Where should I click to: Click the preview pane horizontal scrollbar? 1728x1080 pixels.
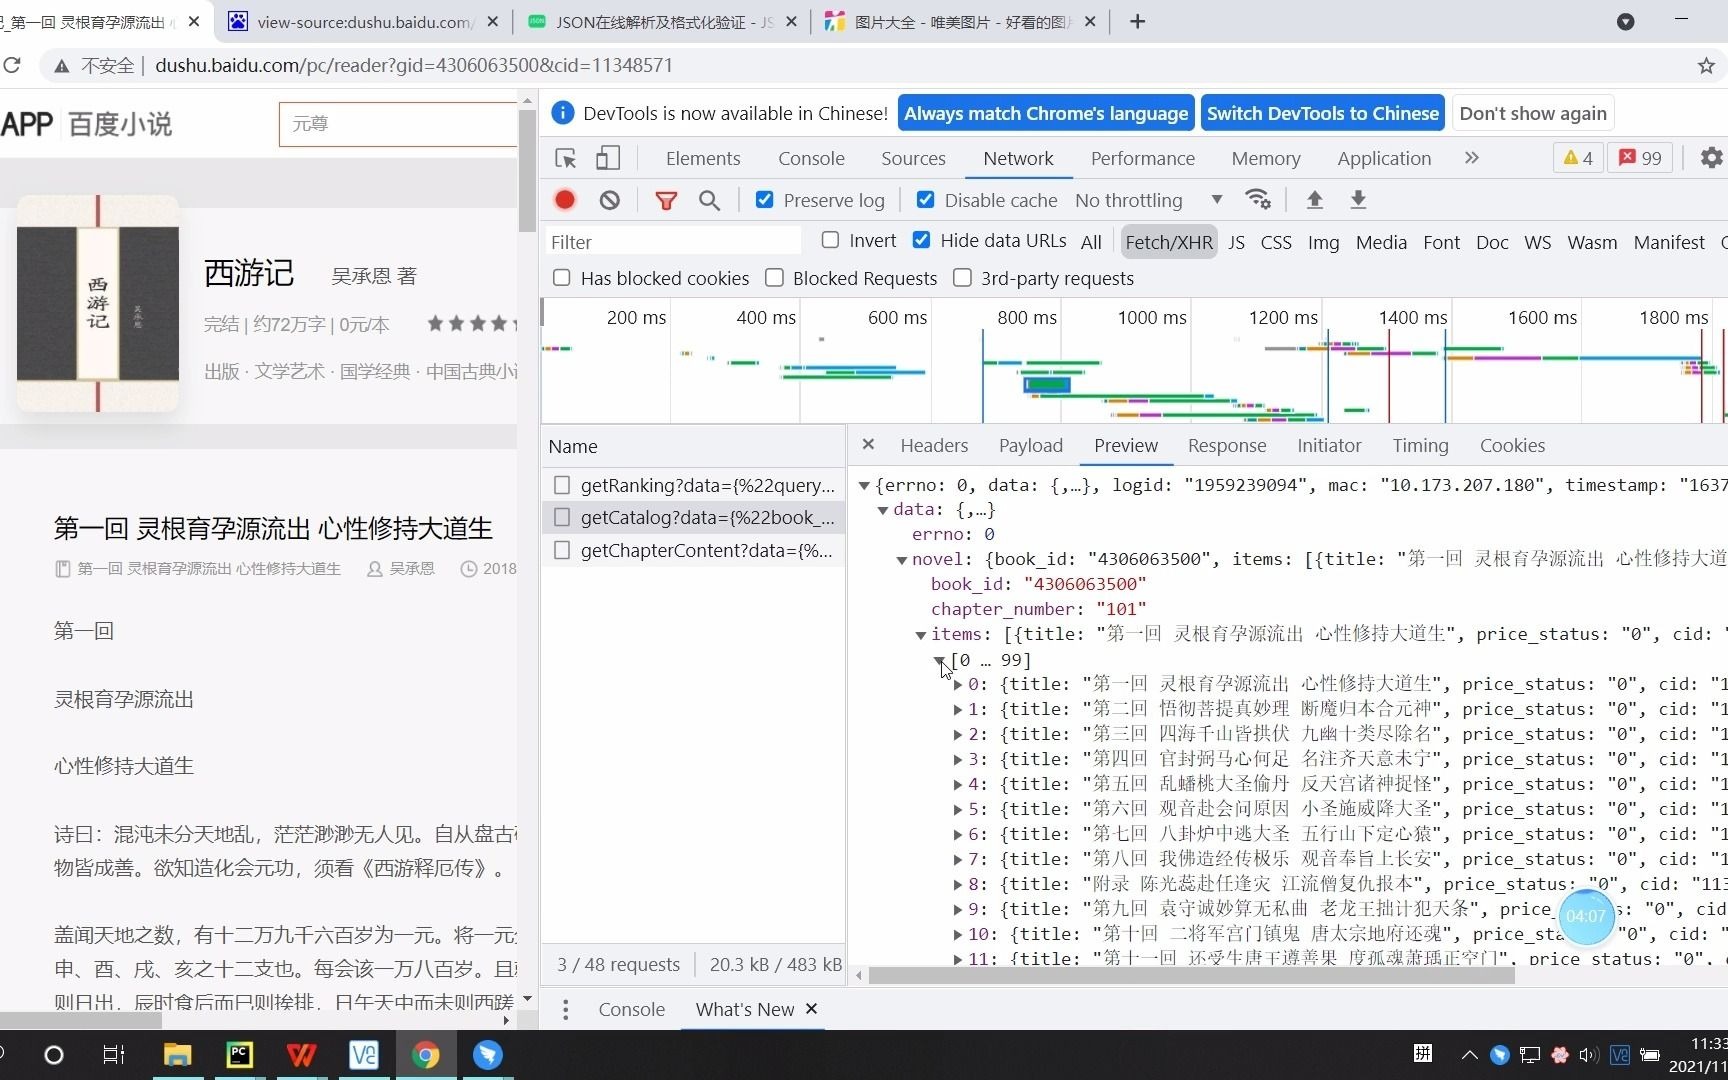[x=1191, y=975]
